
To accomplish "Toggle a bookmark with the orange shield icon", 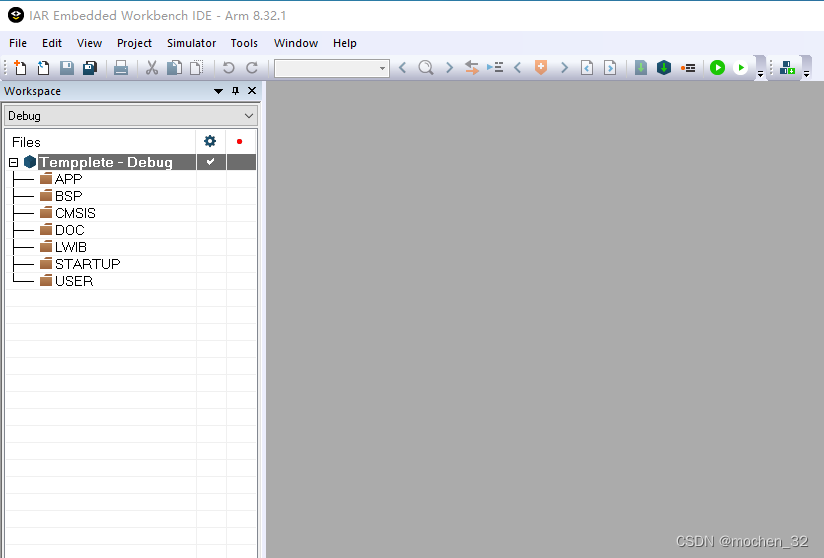I will [541, 68].
